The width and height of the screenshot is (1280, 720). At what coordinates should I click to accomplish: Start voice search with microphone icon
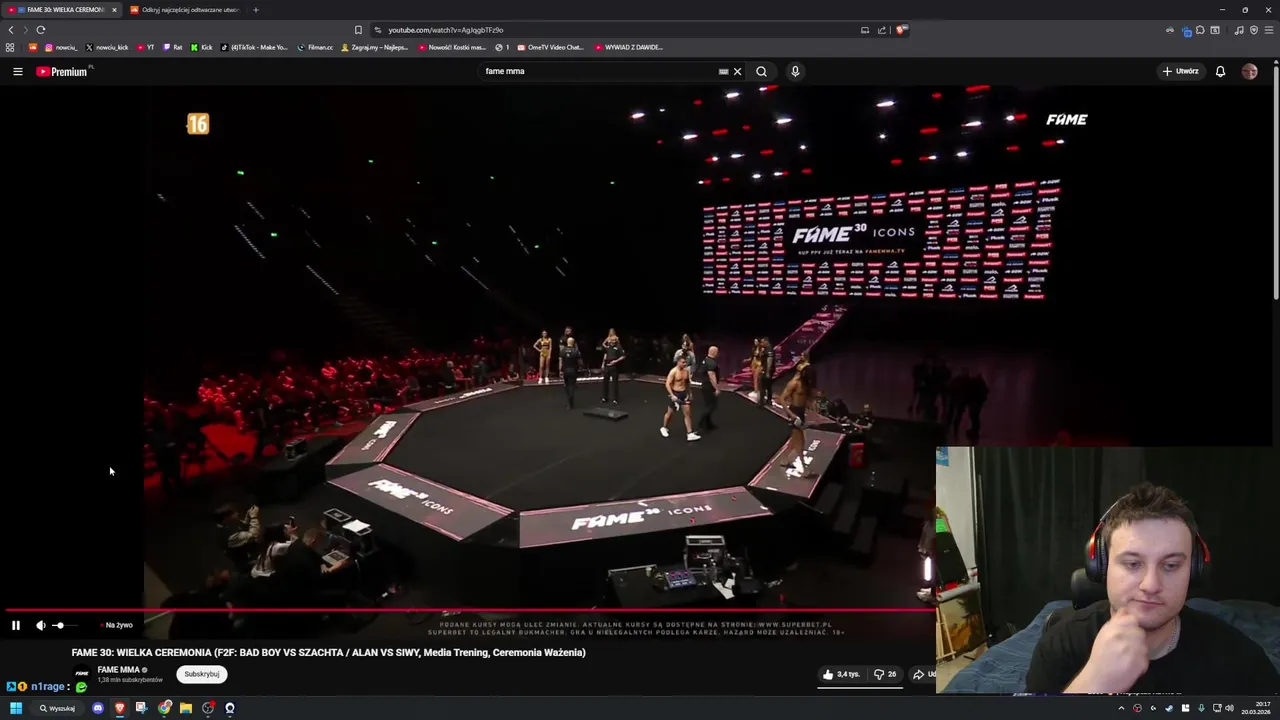(795, 71)
